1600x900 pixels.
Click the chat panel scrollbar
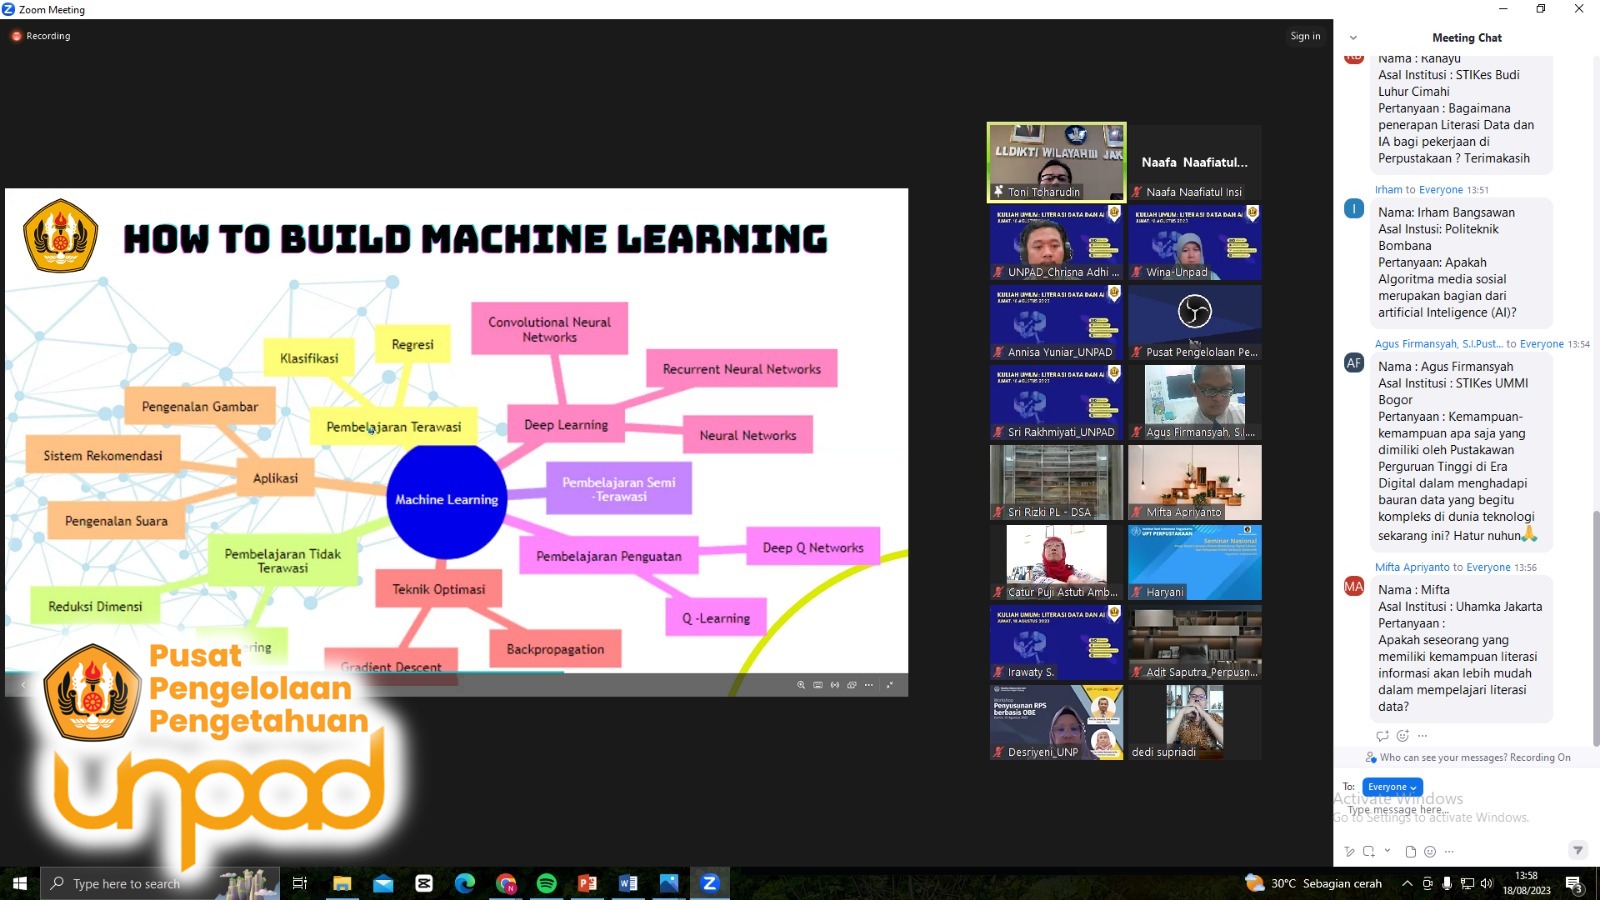coord(1595,628)
